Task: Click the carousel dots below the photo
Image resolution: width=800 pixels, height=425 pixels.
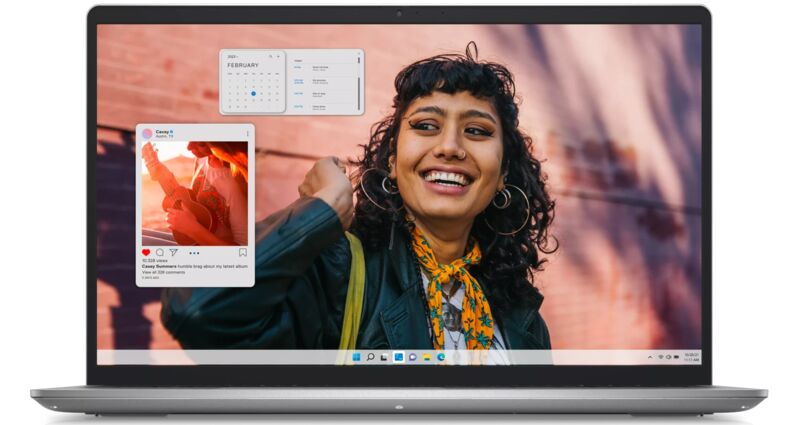Action: [194, 253]
